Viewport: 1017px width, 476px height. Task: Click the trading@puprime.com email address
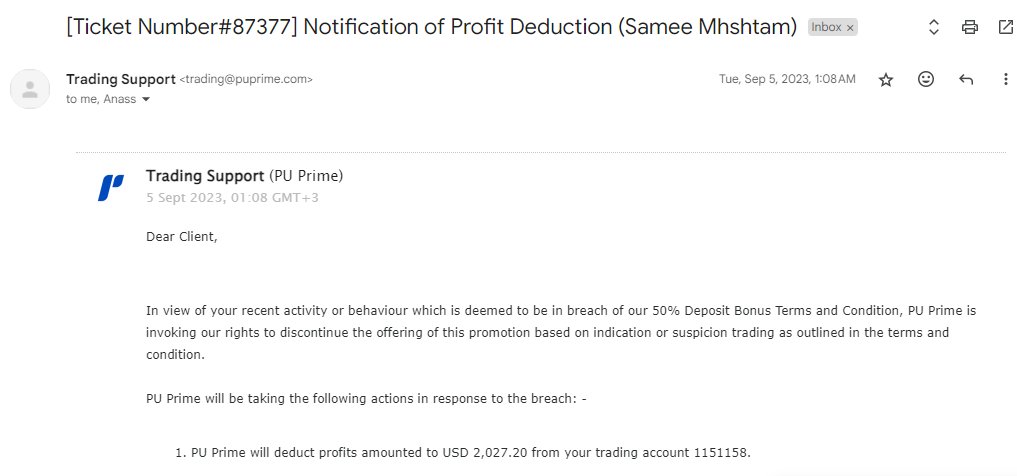pos(246,79)
